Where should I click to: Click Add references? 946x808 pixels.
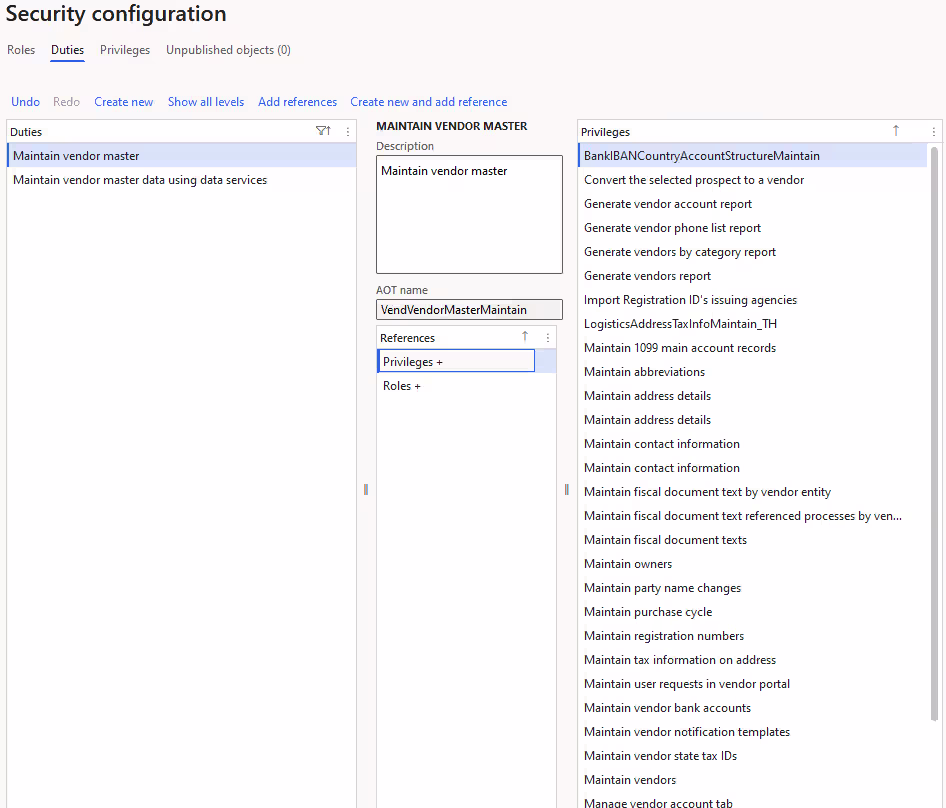pos(297,102)
